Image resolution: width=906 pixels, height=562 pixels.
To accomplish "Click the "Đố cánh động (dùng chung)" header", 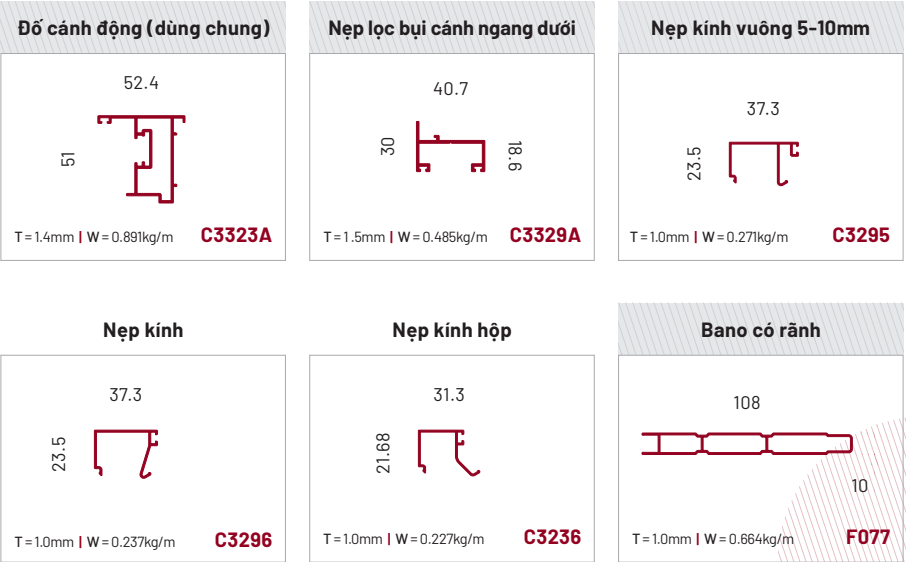I will coord(144,28).
